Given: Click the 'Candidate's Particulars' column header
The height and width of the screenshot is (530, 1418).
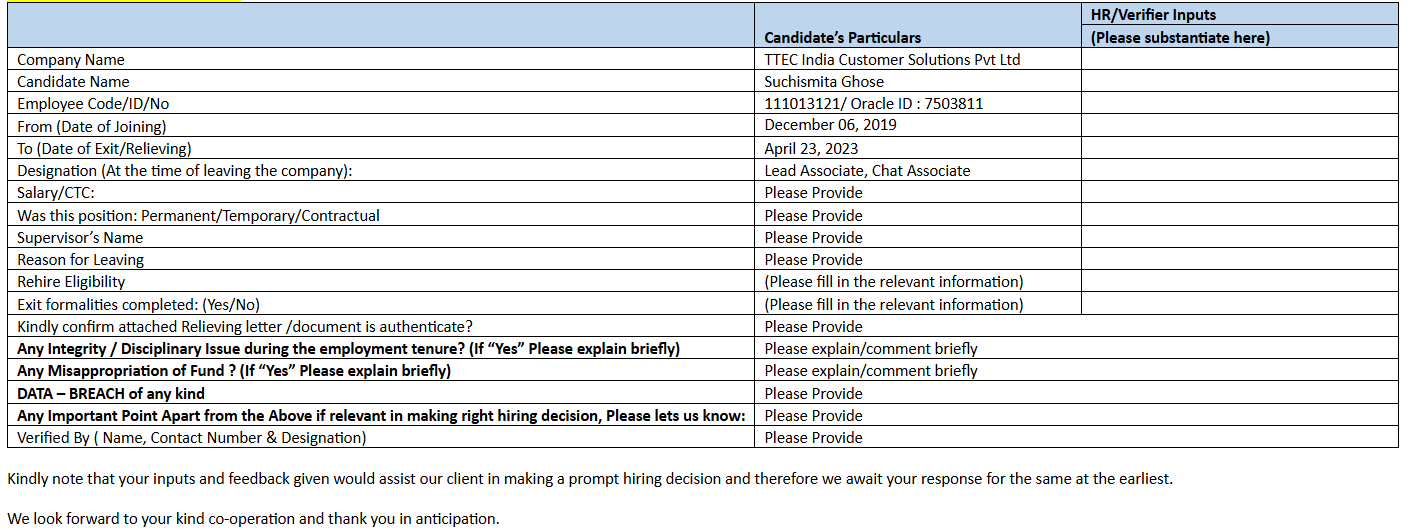Looking at the screenshot, I should pyautogui.click(x=842, y=37).
